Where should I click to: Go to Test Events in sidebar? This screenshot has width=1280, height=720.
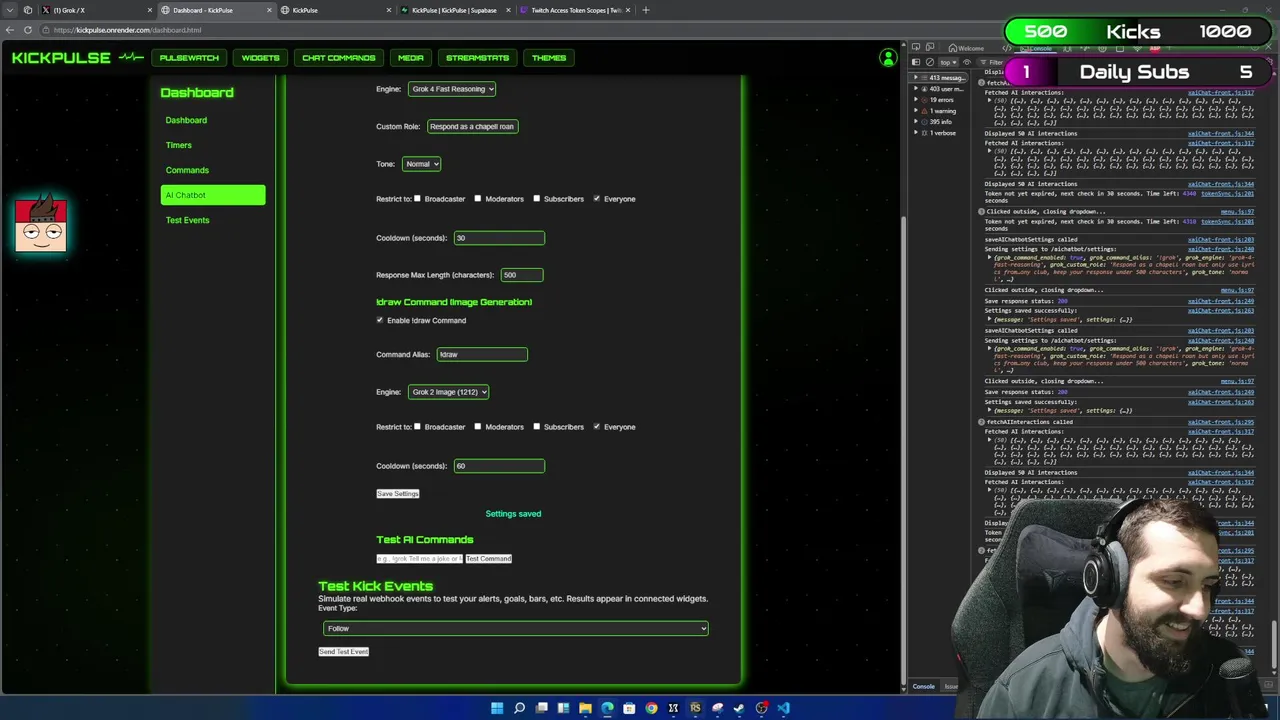[188, 220]
